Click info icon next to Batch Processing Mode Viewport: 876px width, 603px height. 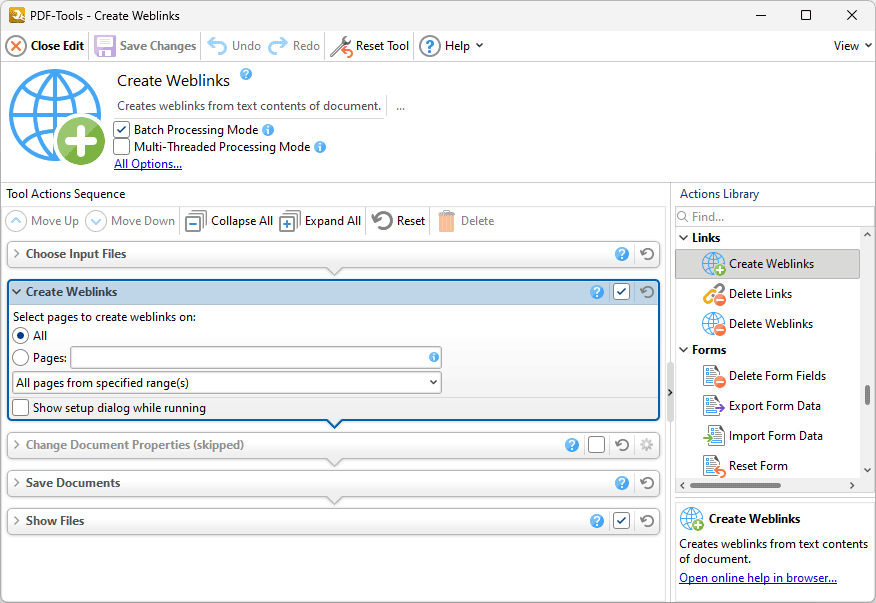[x=268, y=130]
